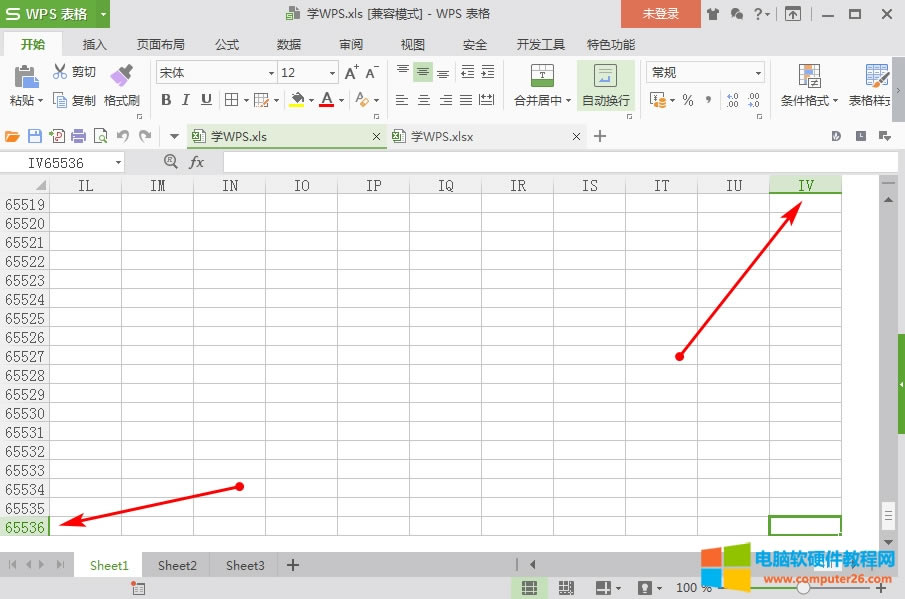Click the Save icon in quick access toolbar
The width and height of the screenshot is (905, 599).
(x=33, y=135)
